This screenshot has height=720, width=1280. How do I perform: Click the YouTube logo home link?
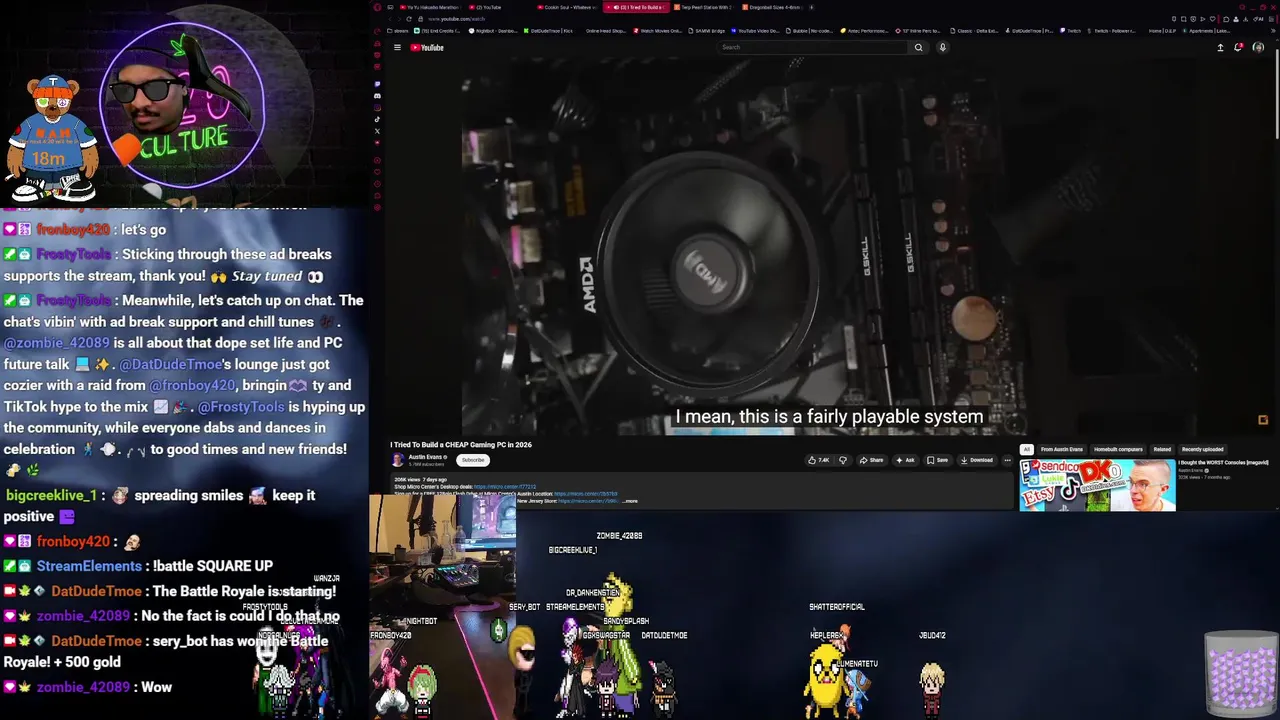pos(427,47)
